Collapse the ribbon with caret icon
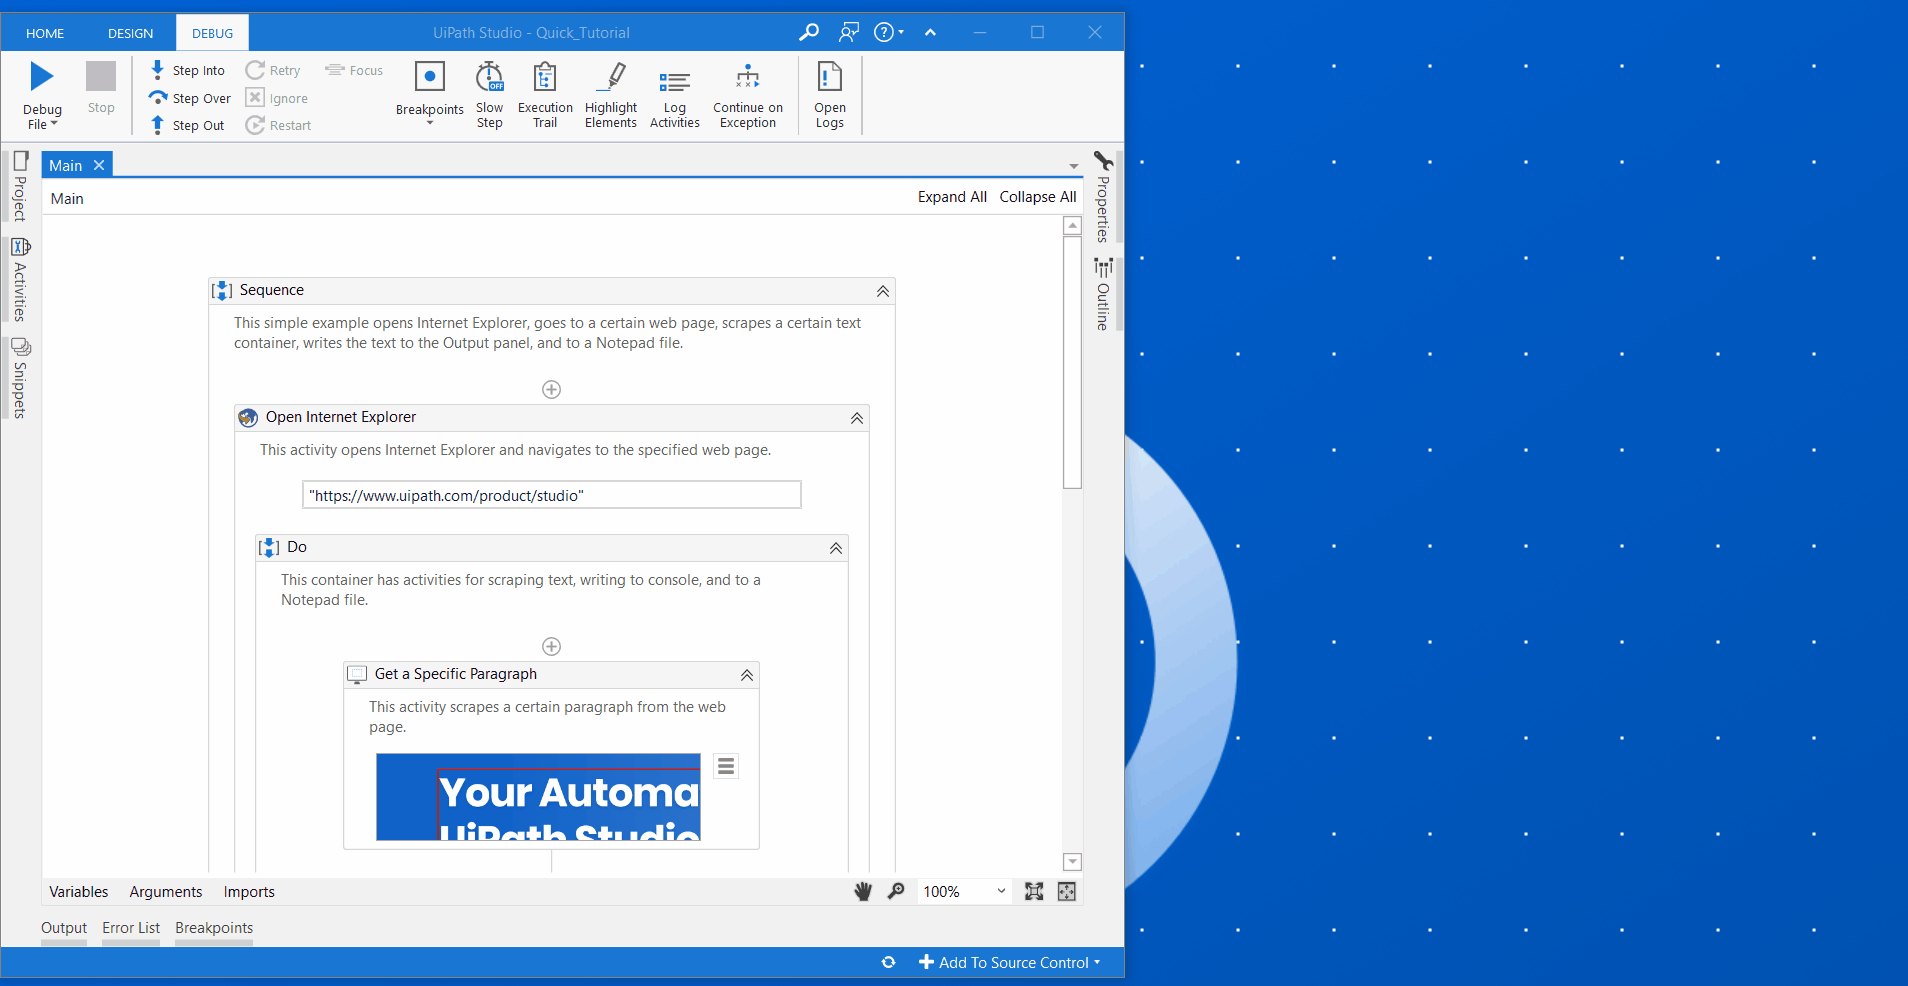This screenshot has width=1908, height=986. click(930, 32)
